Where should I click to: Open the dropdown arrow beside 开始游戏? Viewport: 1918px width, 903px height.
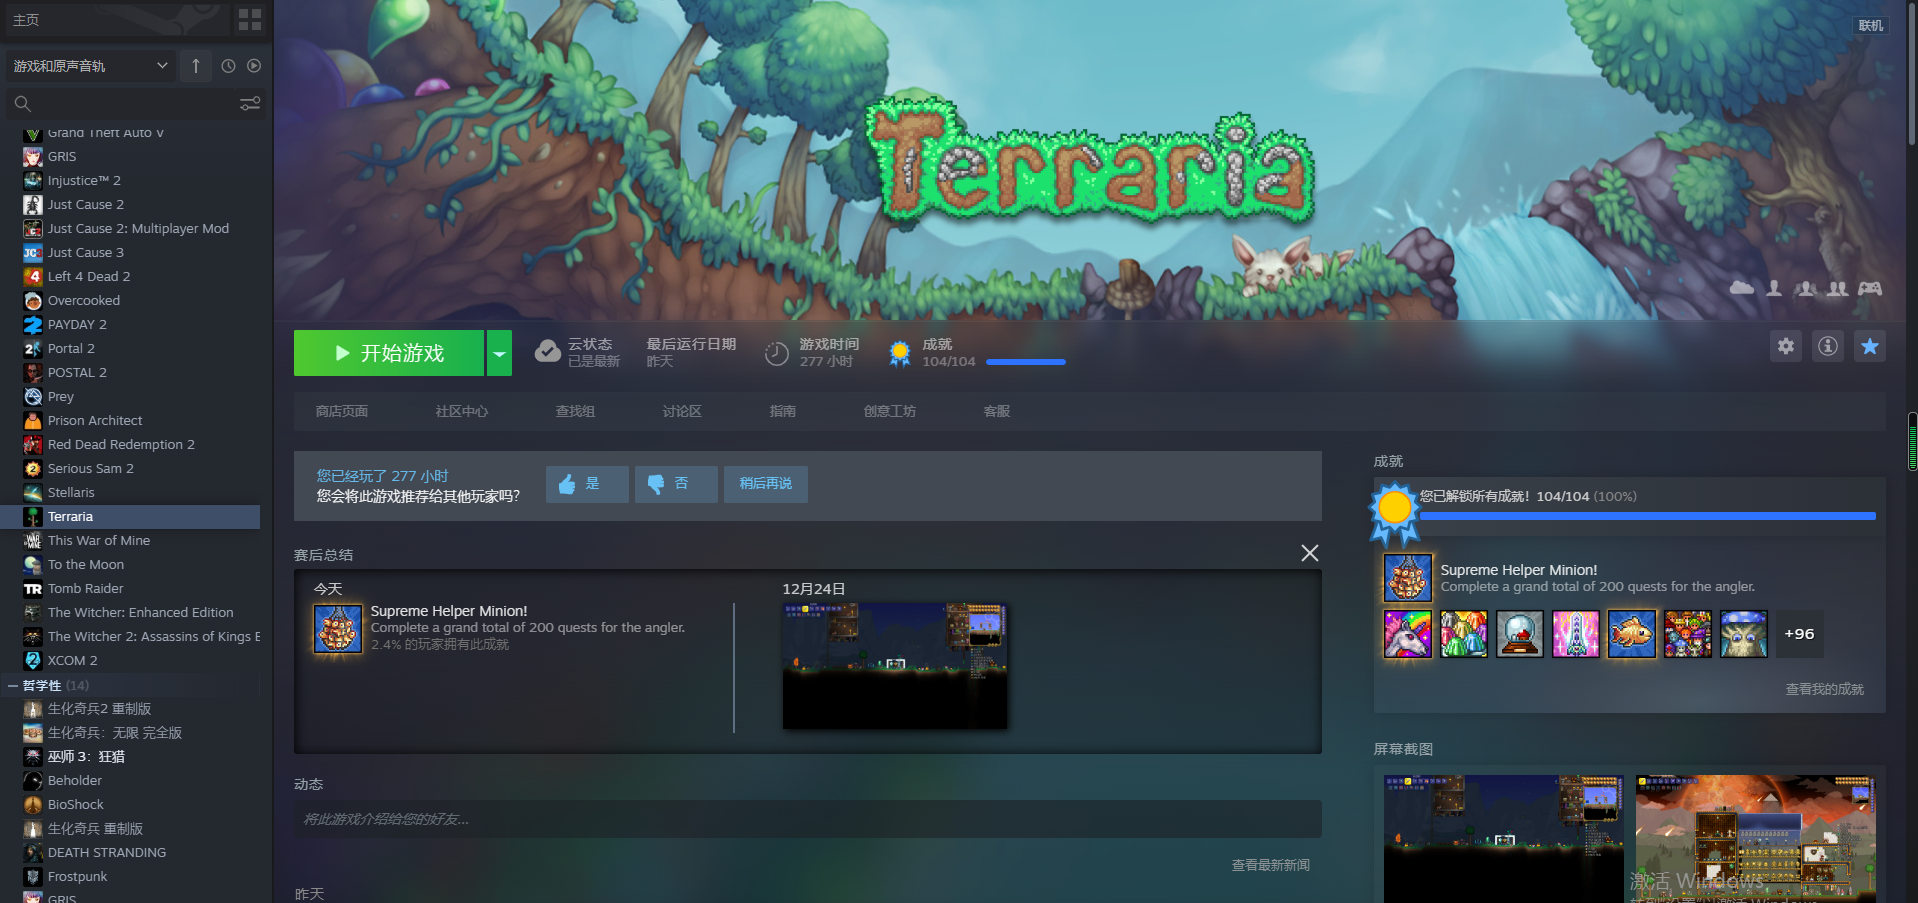click(x=499, y=353)
